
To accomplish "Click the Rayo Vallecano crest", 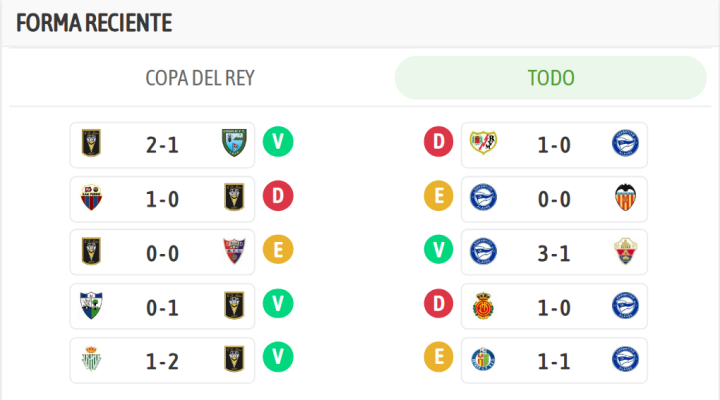I will (483, 144).
